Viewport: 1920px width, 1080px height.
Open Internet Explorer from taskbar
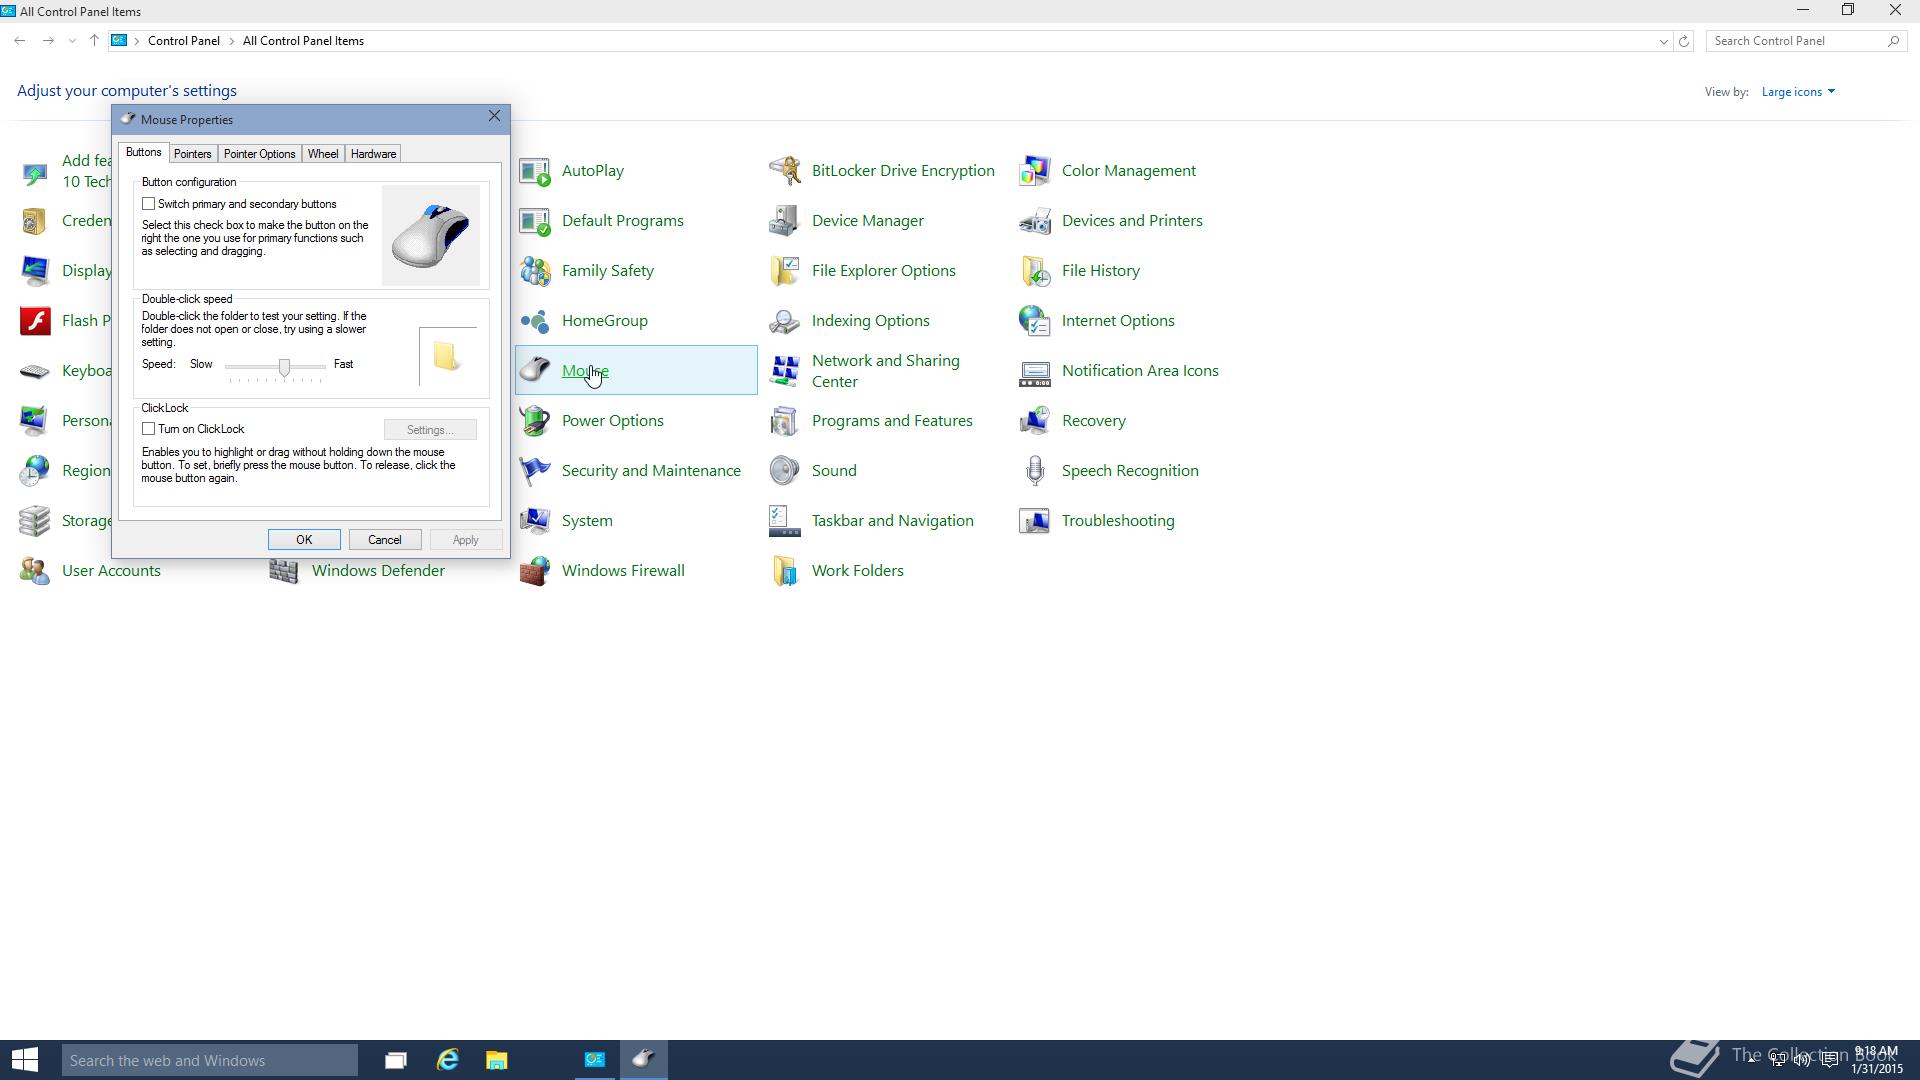pyautogui.click(x=447, y=1060)
